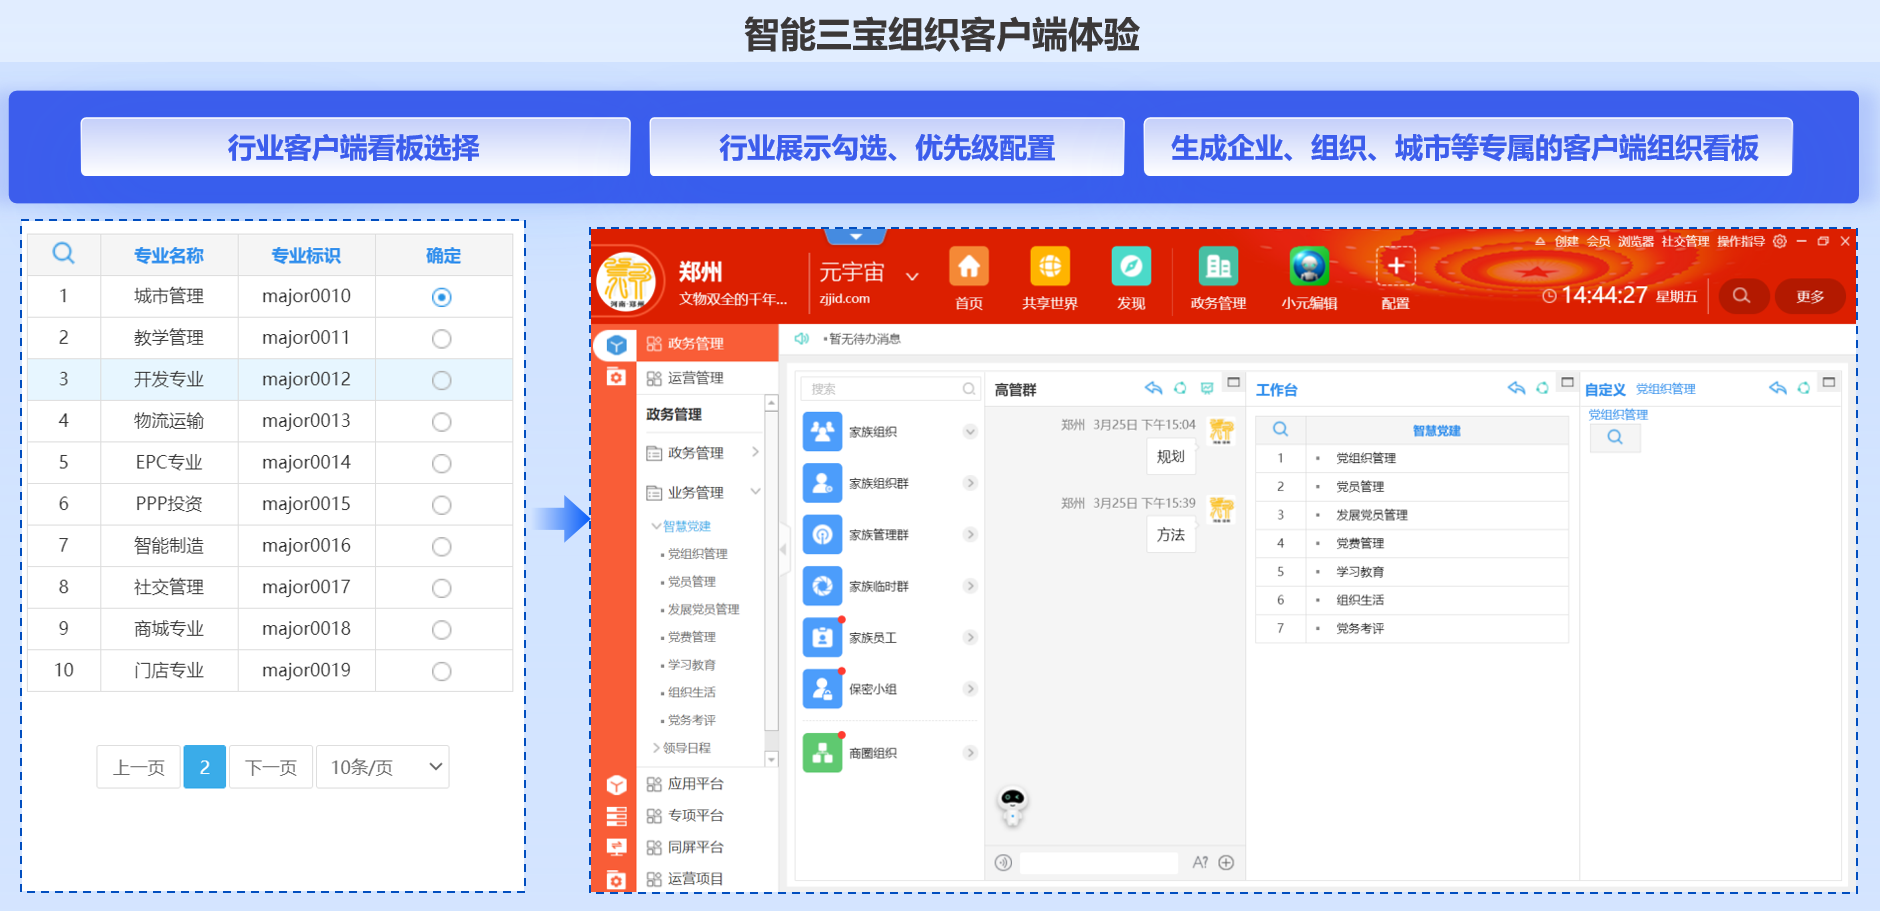Open the 应用平台 menu item
The image size is (1880, 911).
tap(695, 784)
